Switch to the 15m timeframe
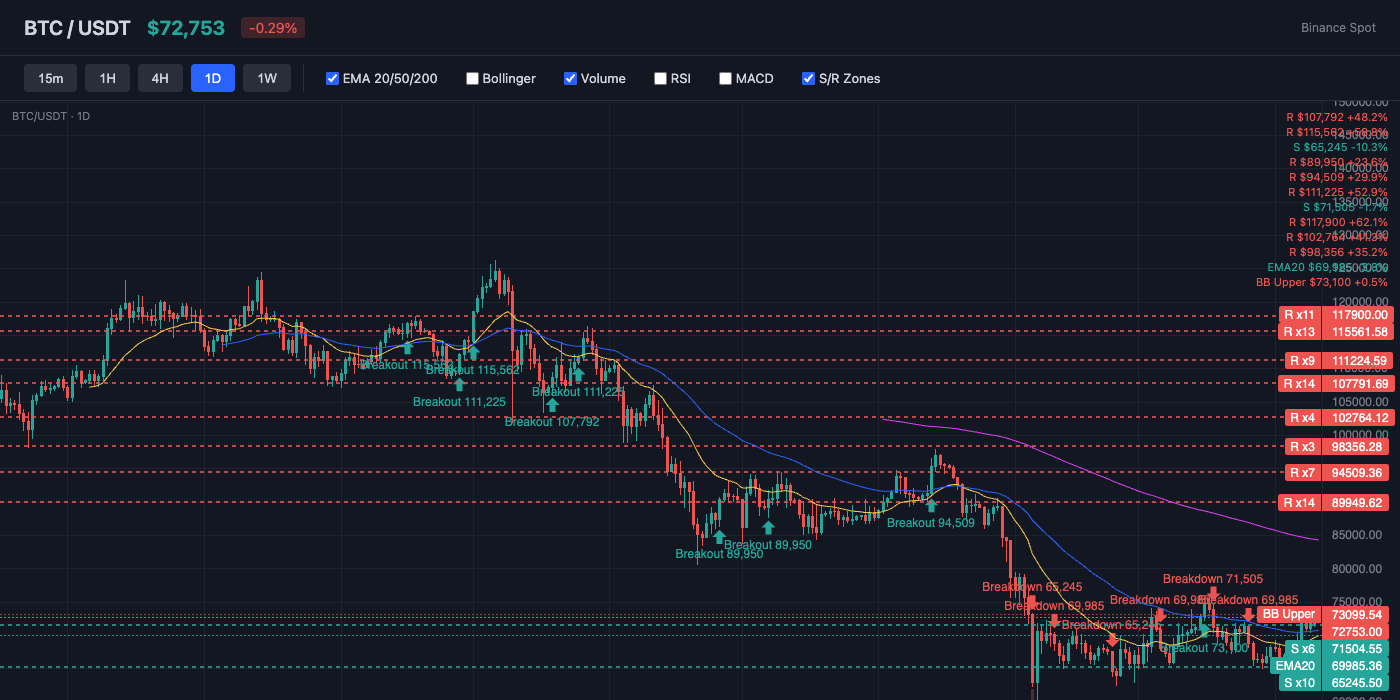Image resolution: width=1400 pixels, height=700 pixels. pyautogui.click(x=50, y=77)
